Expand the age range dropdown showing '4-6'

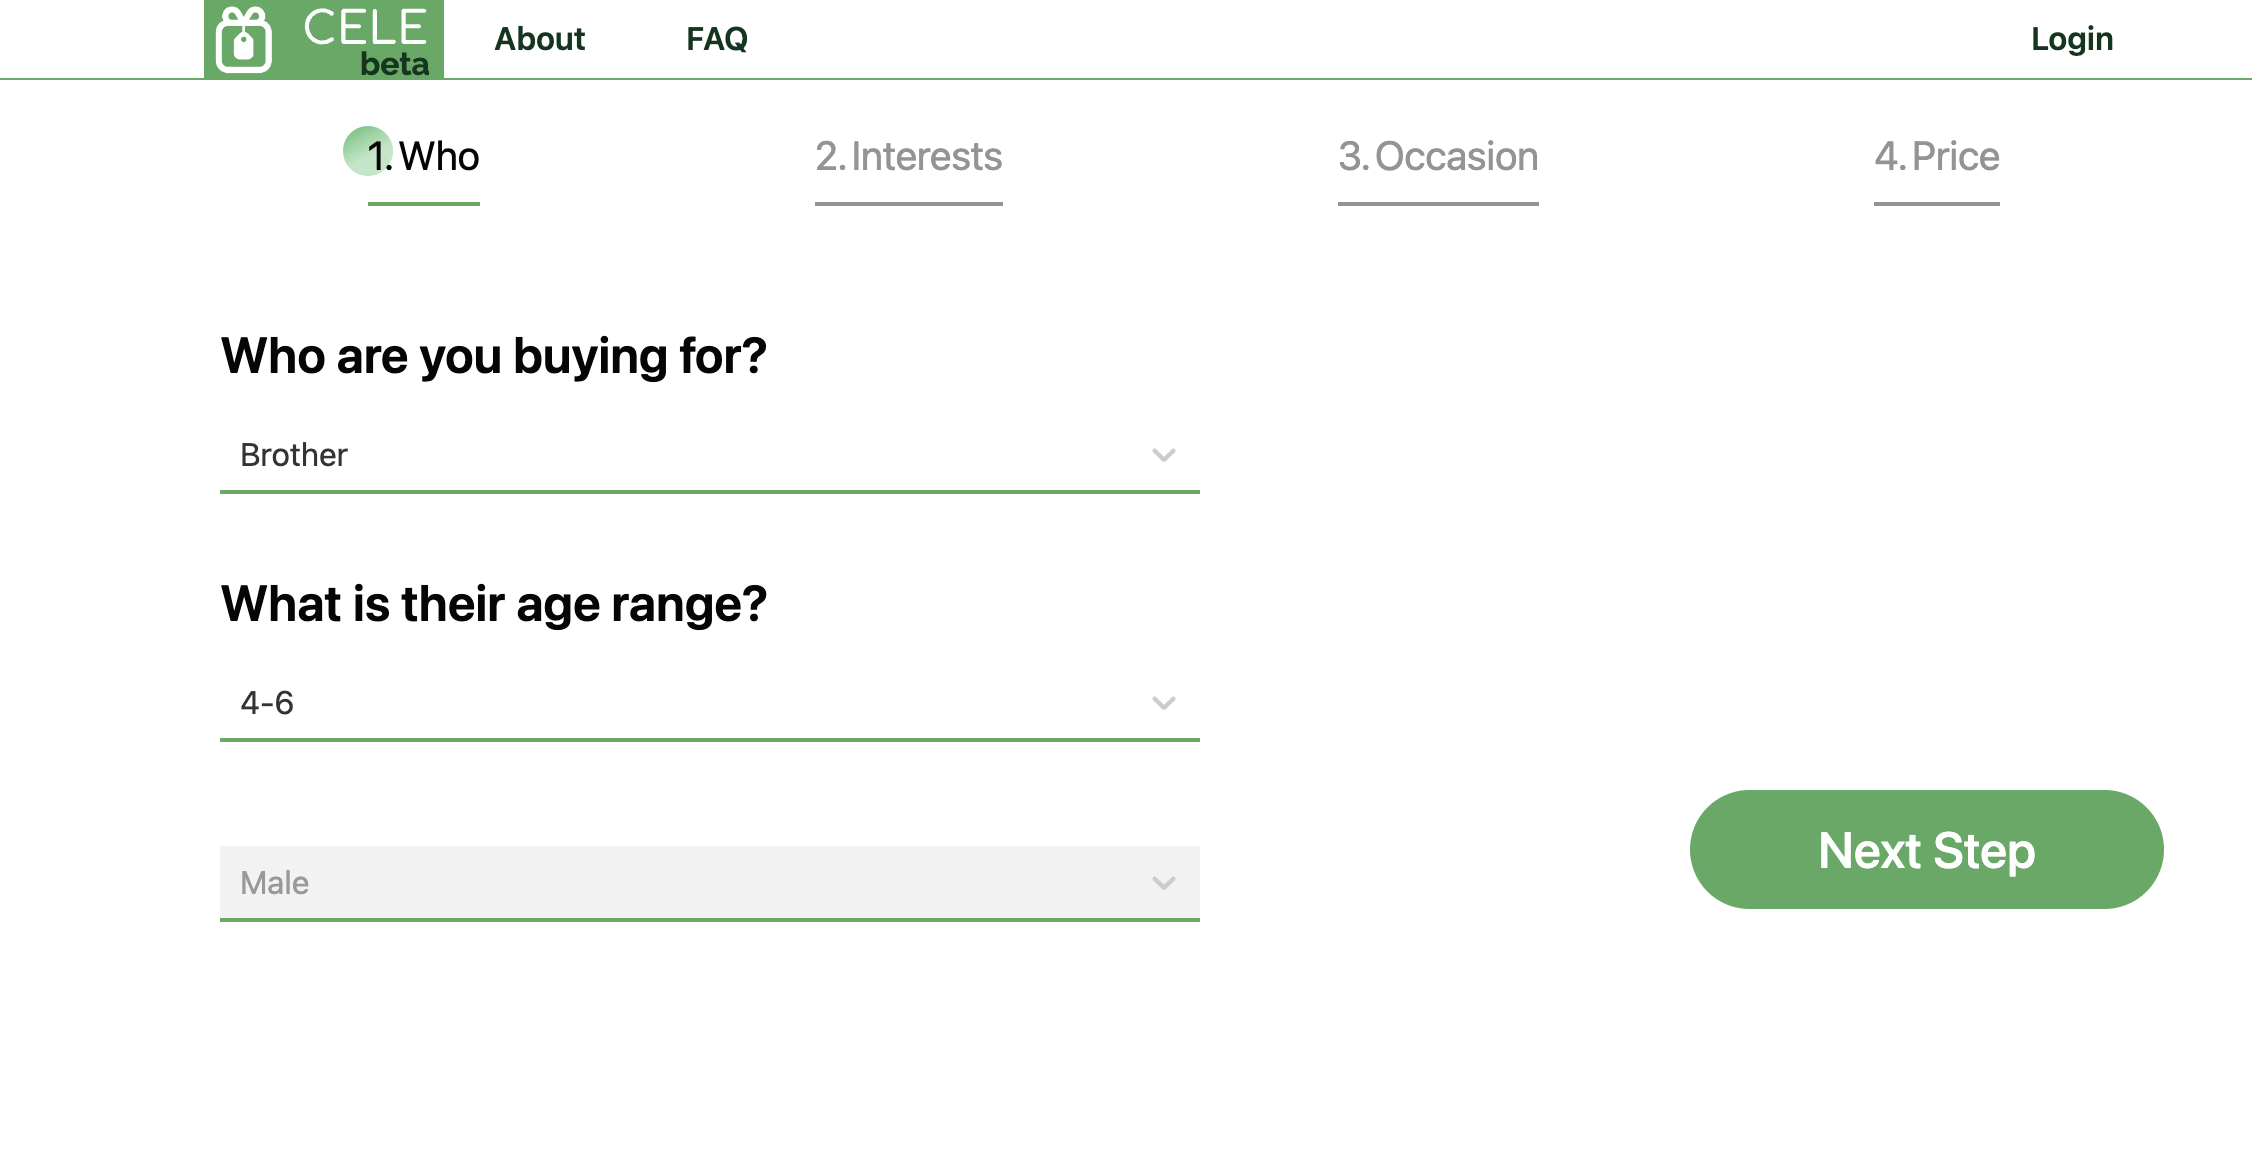click(709, 702)
